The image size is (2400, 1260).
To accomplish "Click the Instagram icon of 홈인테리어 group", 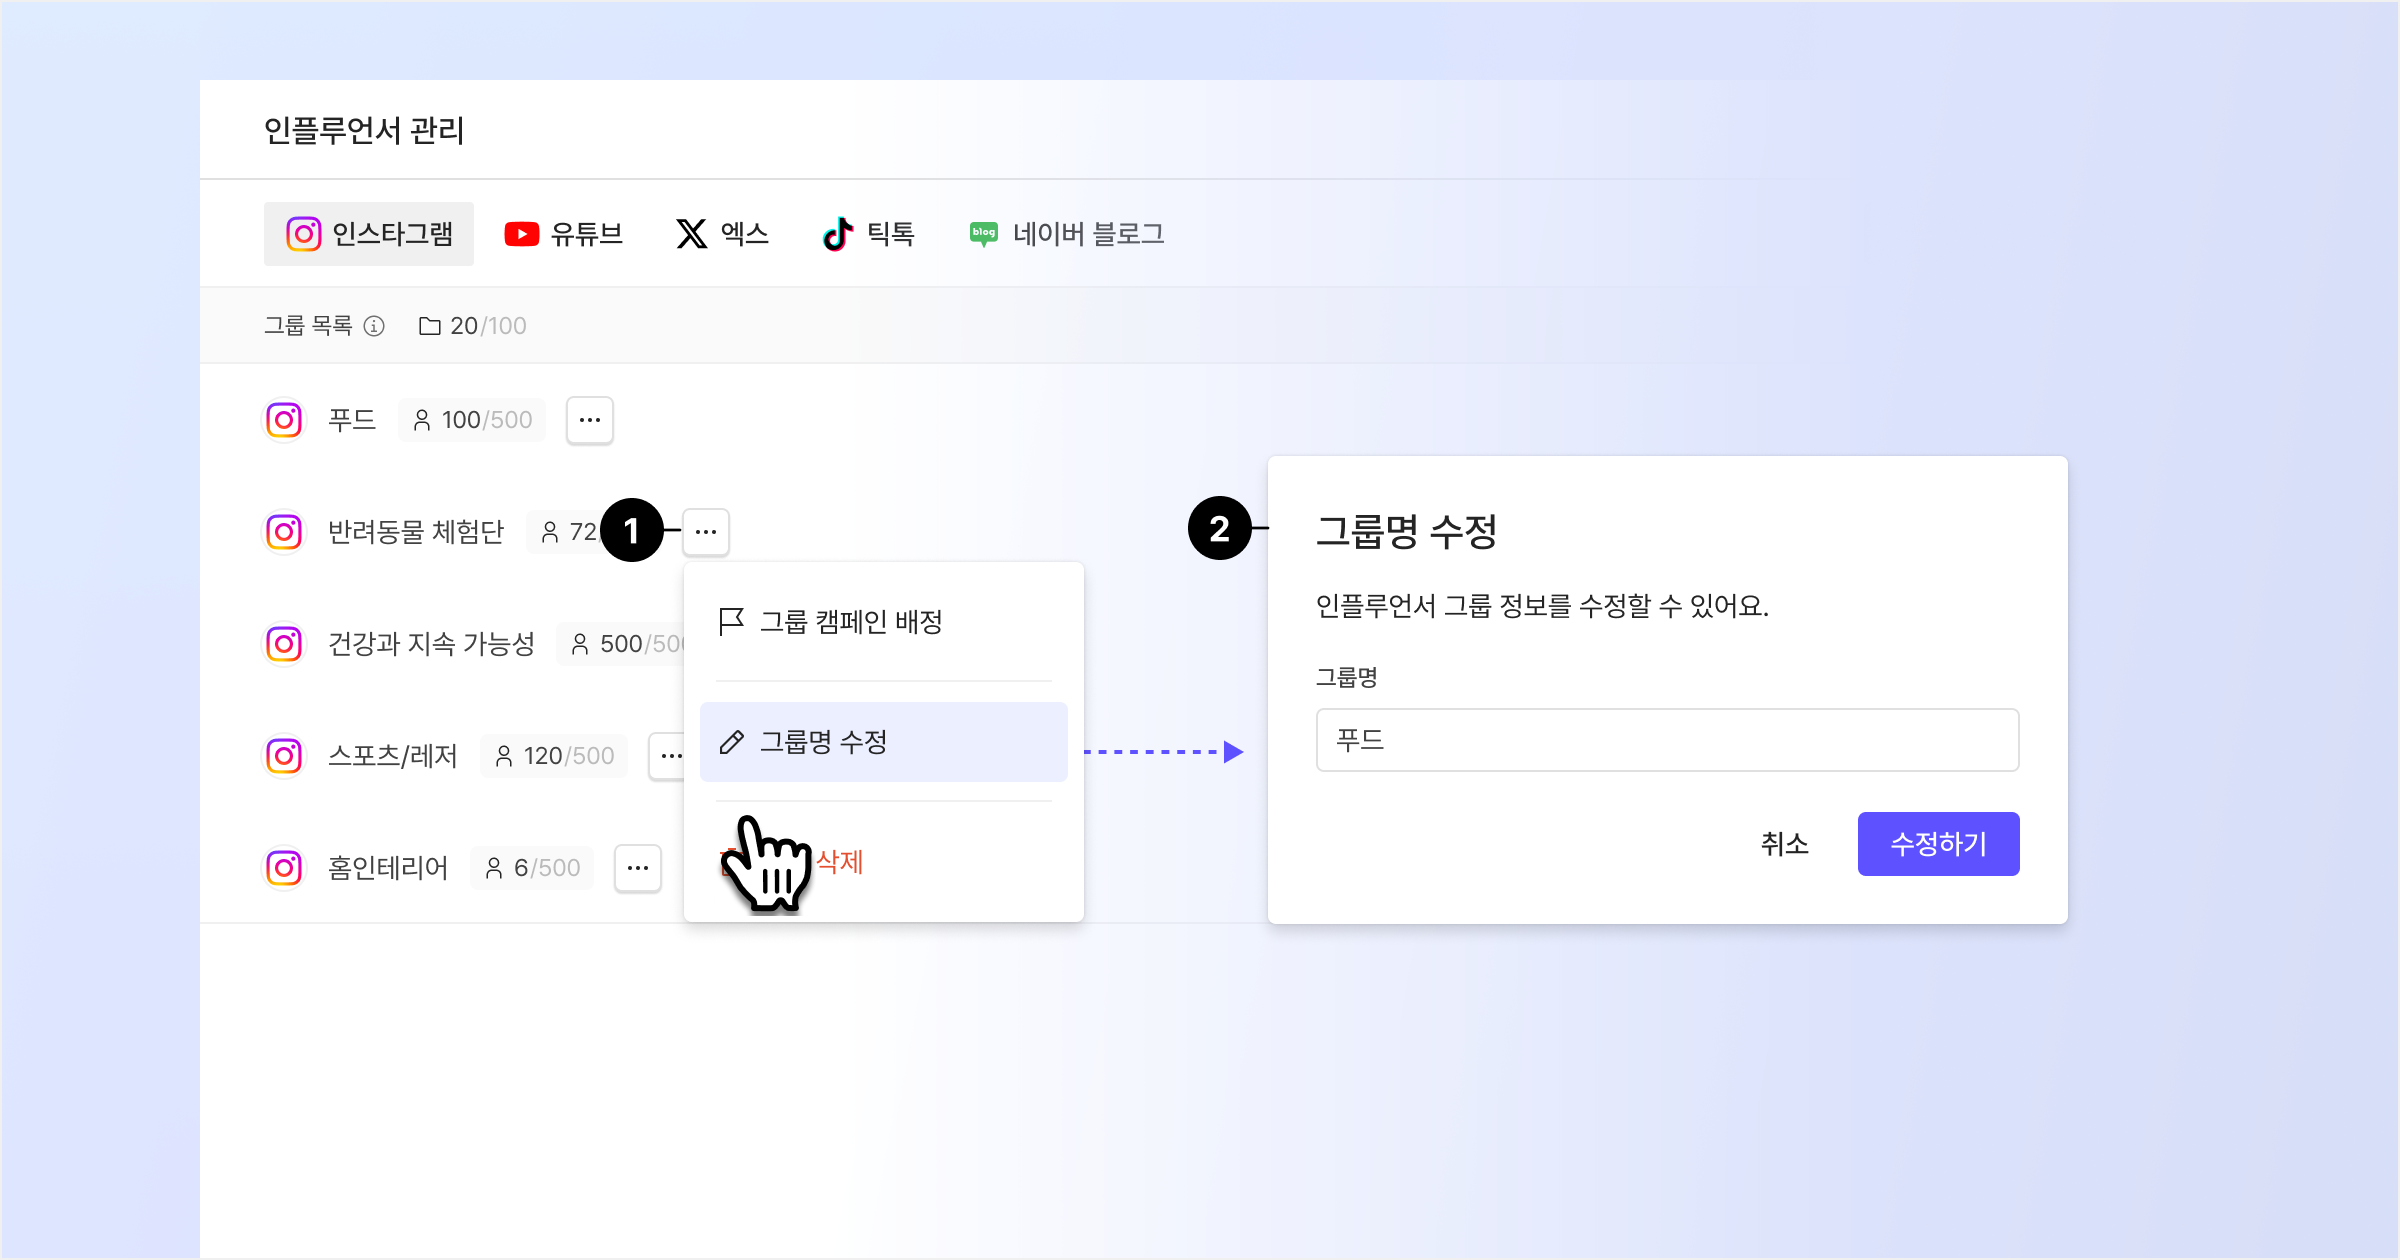I will (x=284, y=868).
